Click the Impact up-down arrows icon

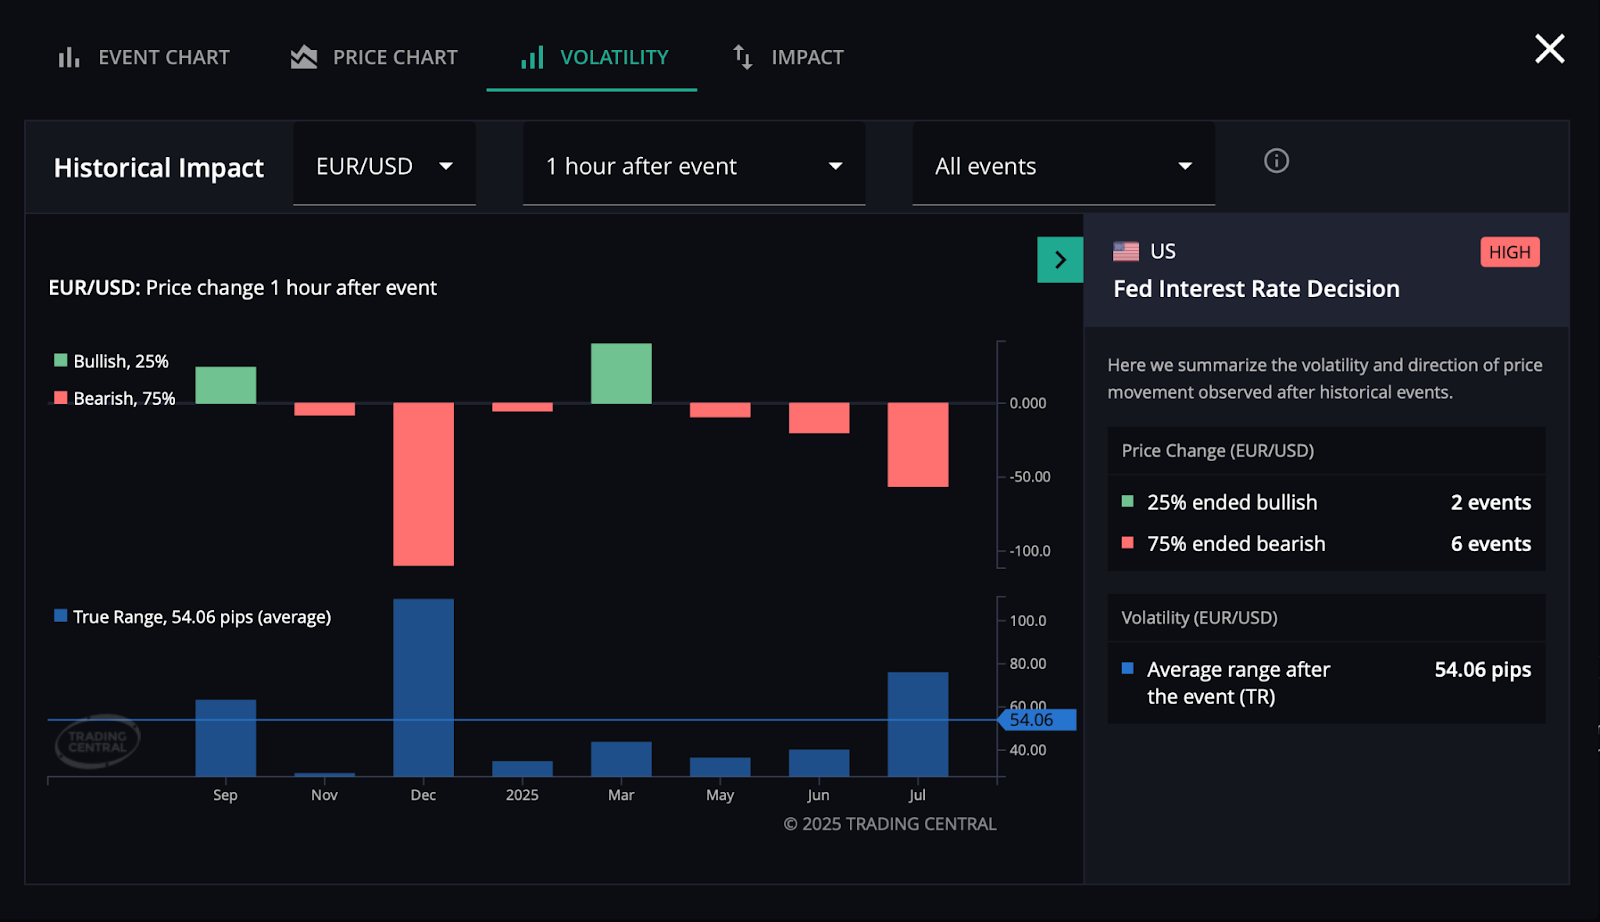pyautogui.click(x=742, y=58)
